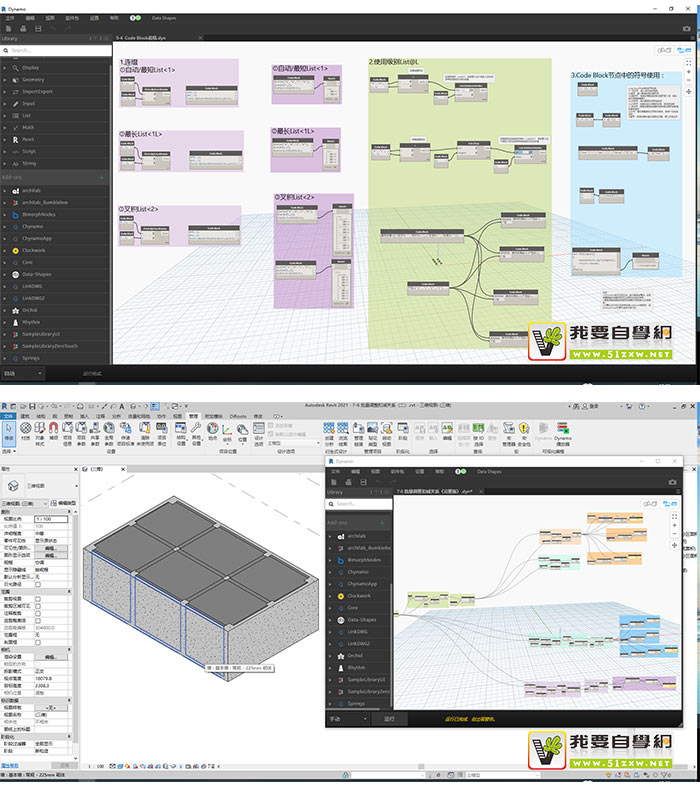Viewport: 700px width, 789px height.
Task: Click Text 'A' icon in Revit quick access toolbar
Action: (x=122, y=406)
